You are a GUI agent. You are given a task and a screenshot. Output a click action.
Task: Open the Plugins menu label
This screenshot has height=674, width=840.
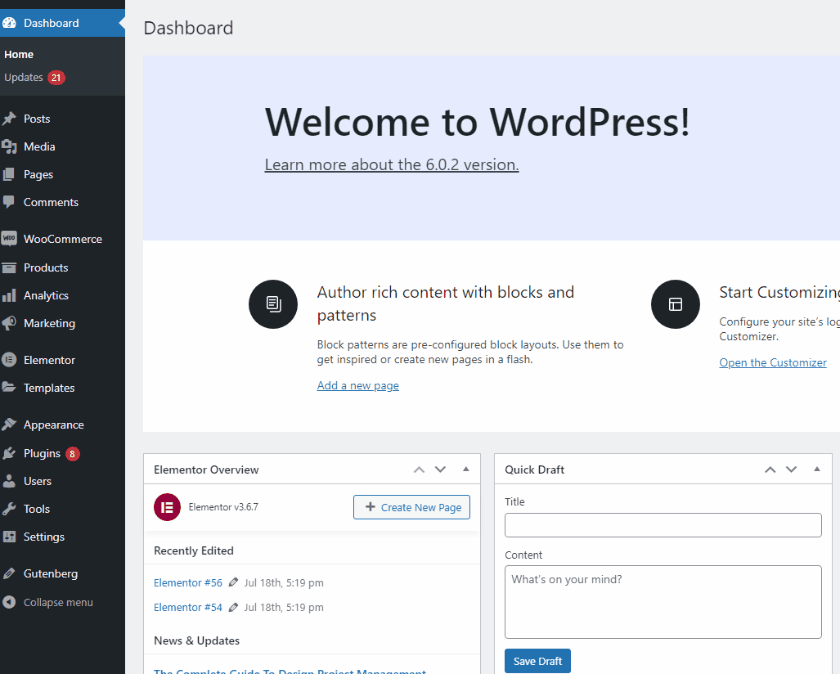[42, 453]
